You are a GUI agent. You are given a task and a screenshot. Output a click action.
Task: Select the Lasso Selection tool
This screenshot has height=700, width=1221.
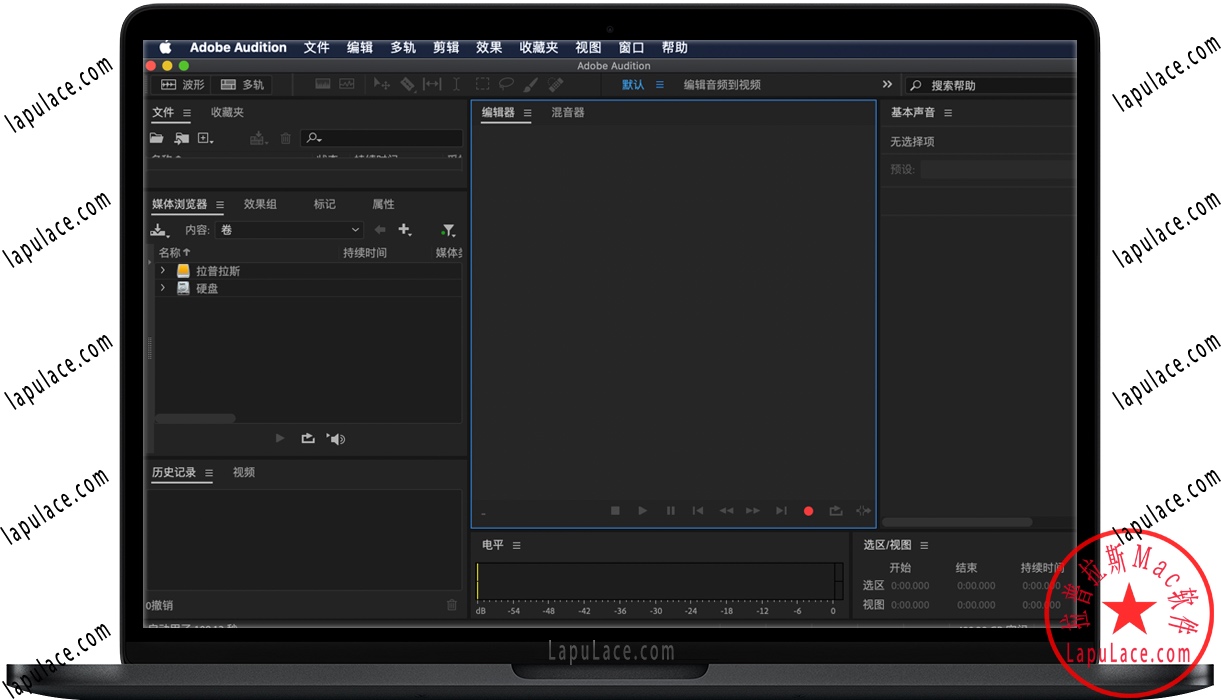[508, 84]
